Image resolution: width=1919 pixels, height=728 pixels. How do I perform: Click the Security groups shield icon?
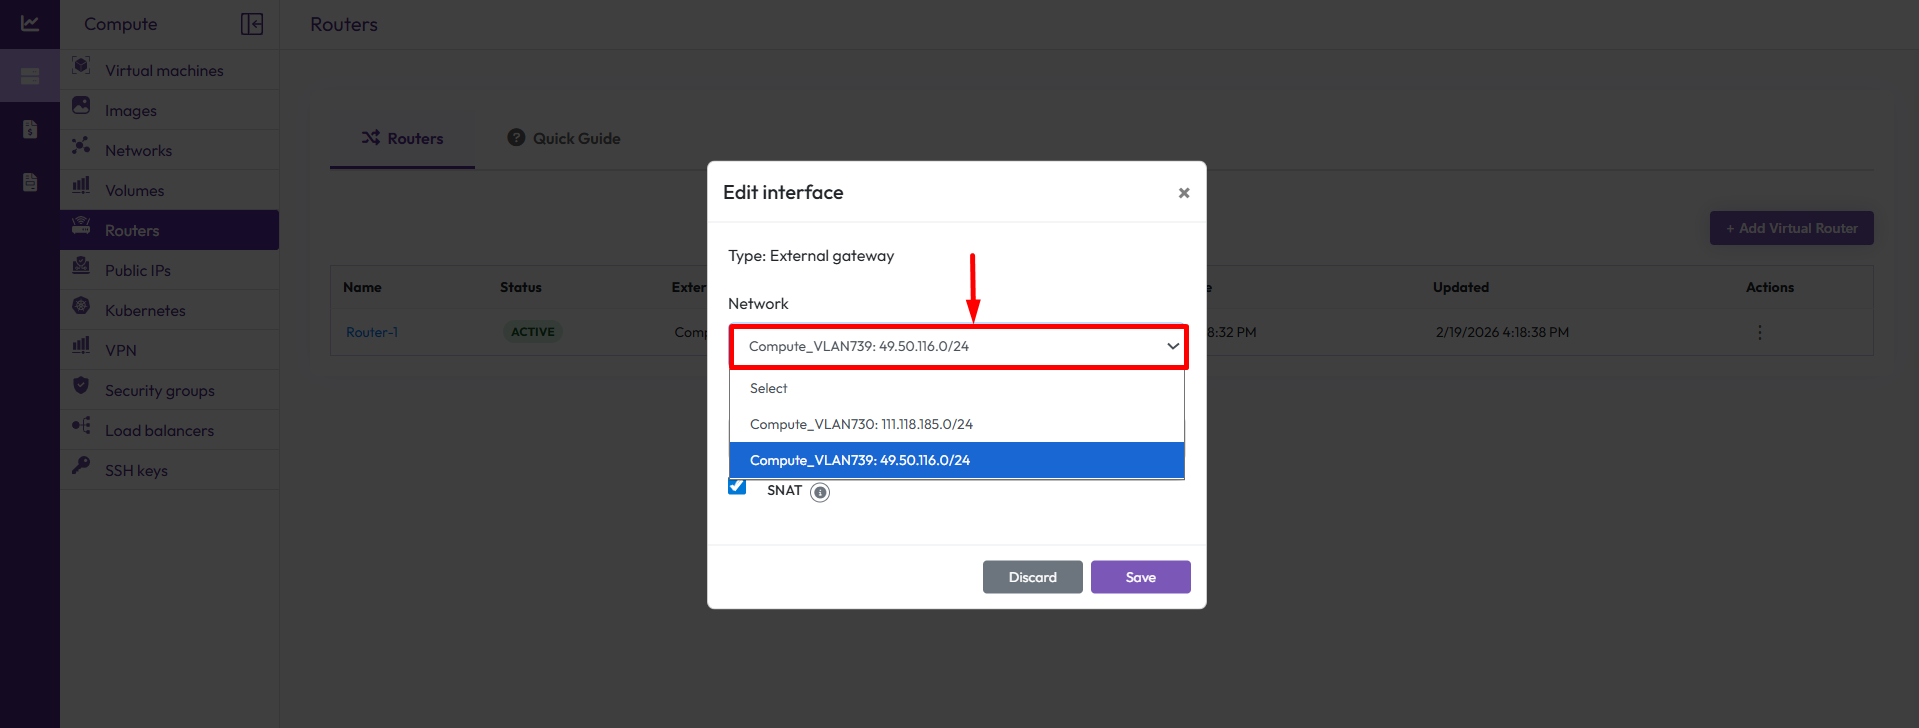[x=82, y=386]
